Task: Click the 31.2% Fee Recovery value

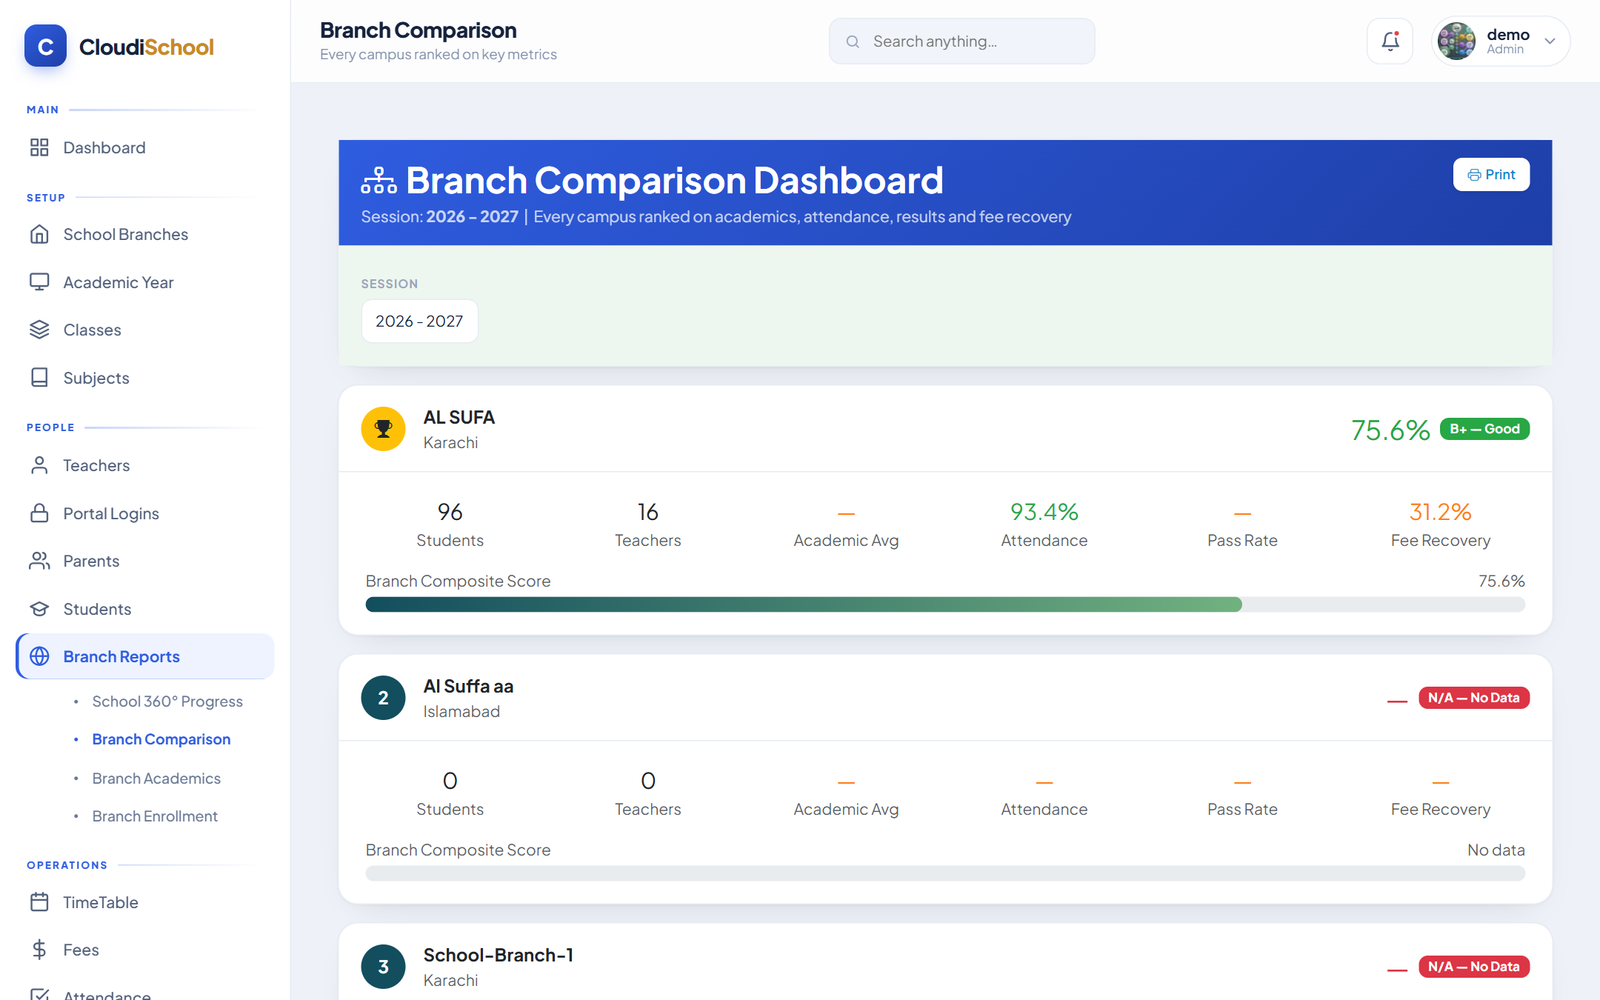Action: (1440, 512)
